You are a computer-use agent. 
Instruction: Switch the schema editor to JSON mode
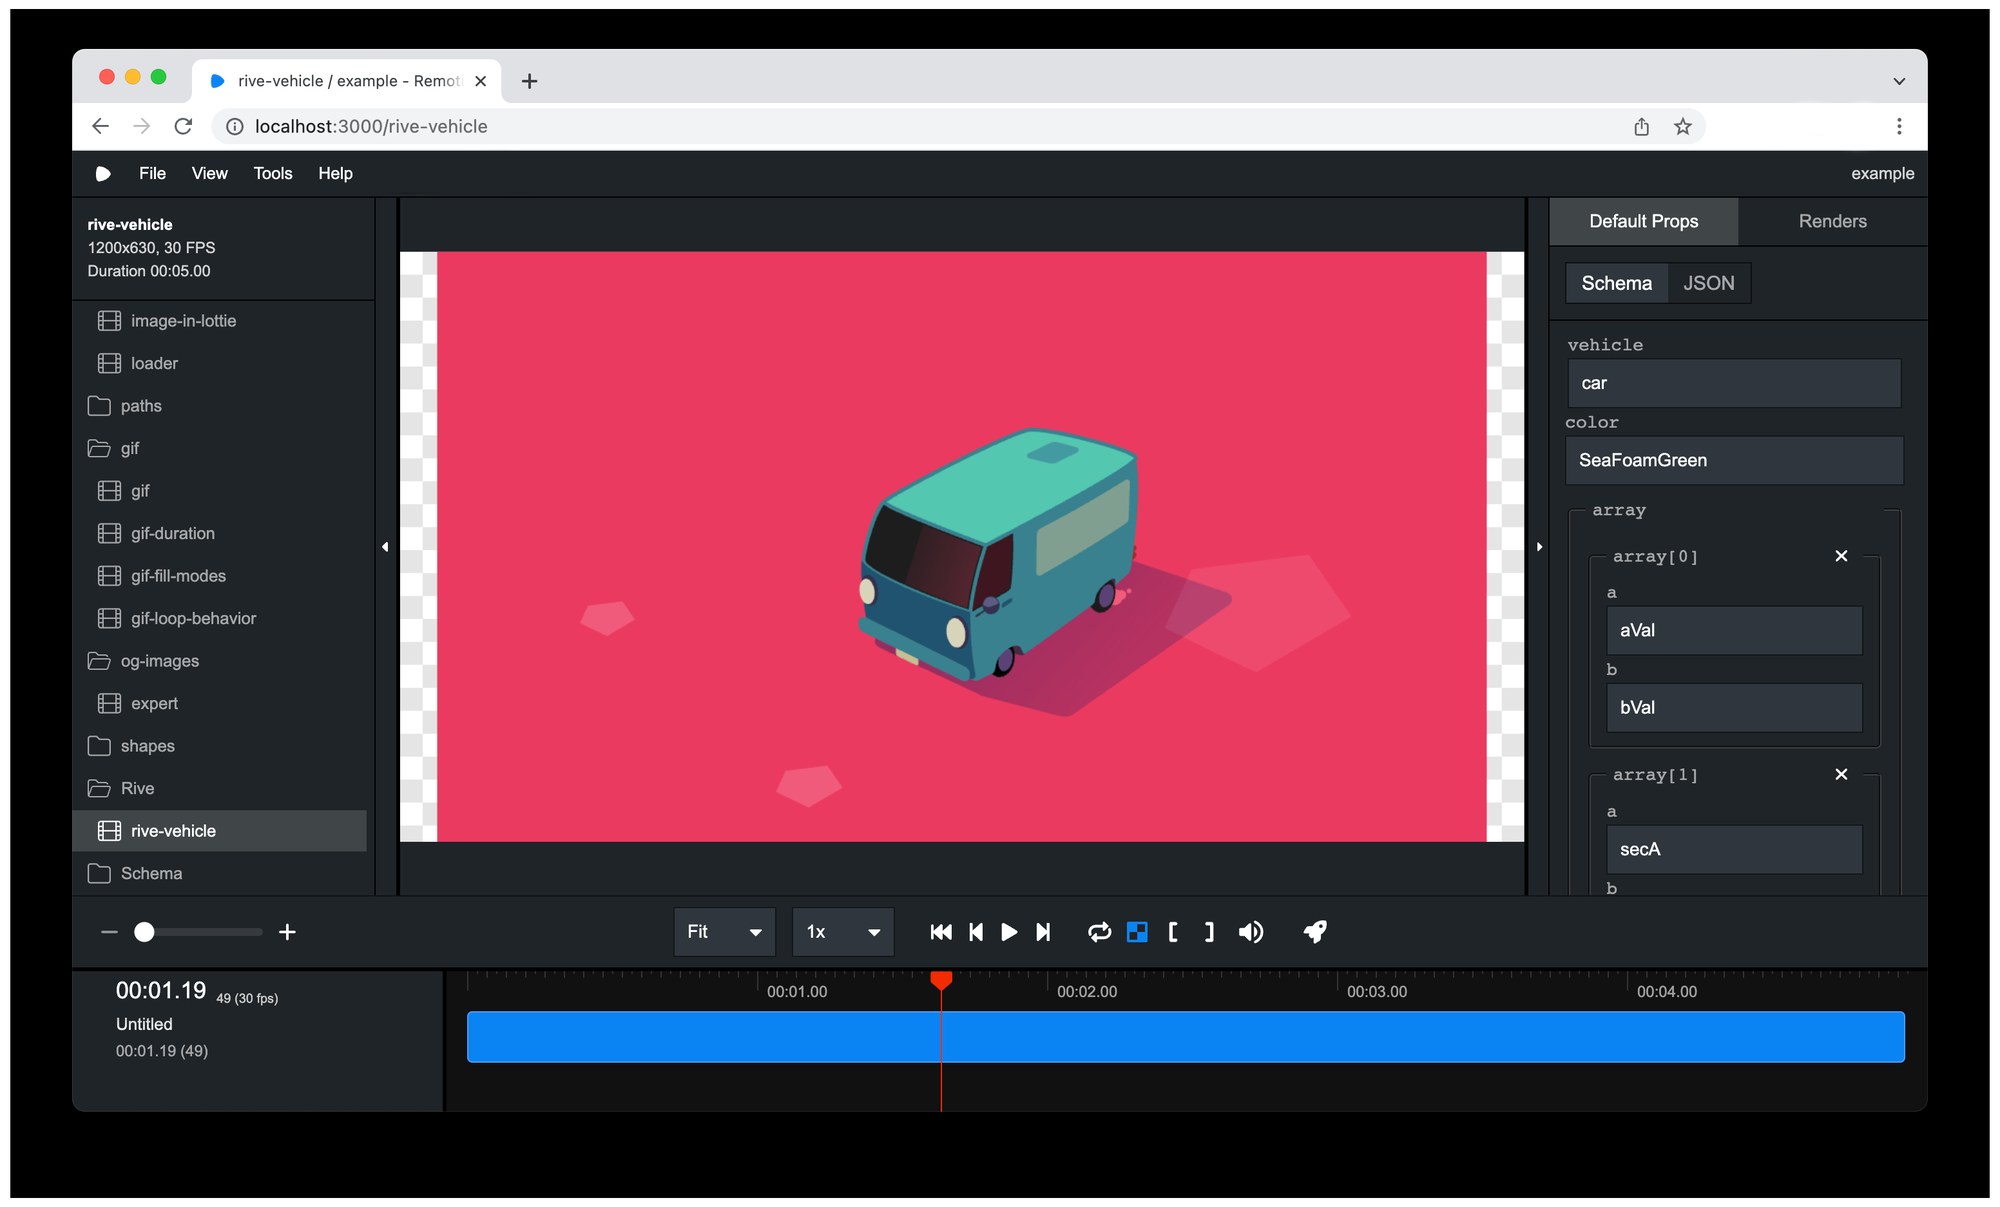[1709, 283]
